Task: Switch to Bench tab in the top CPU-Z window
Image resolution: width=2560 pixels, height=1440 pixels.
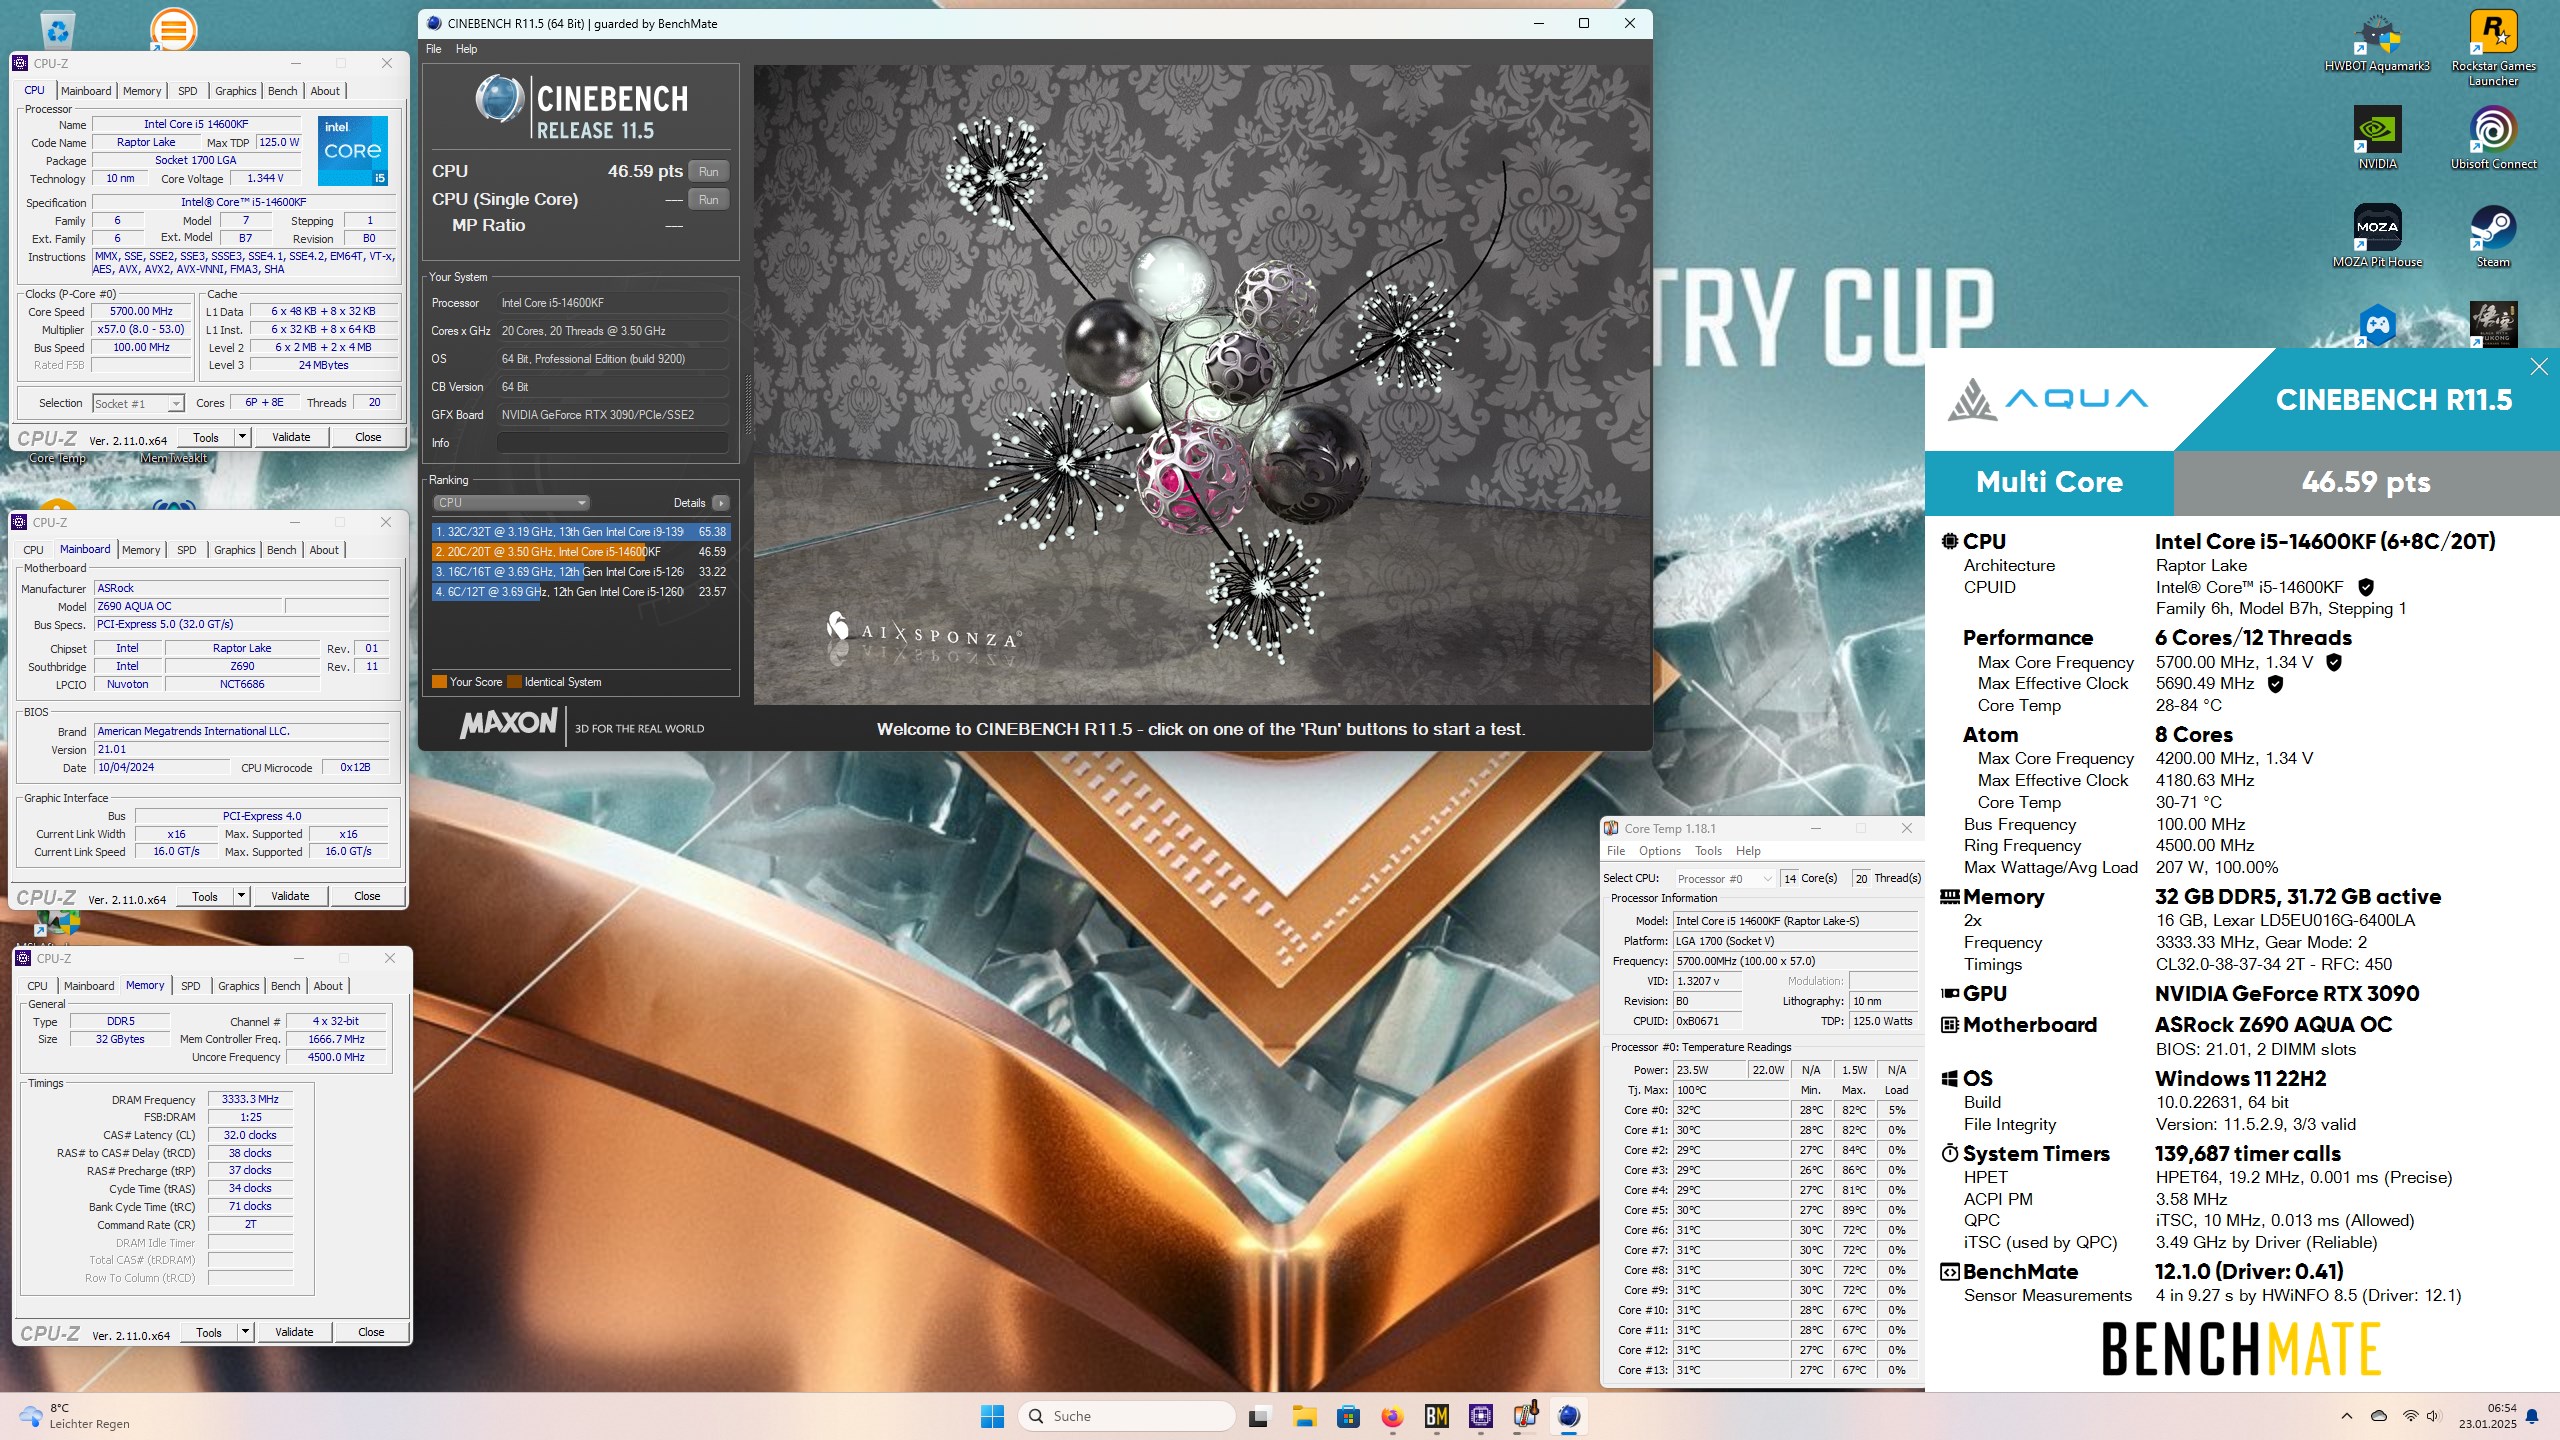Action: (x=283, y=91)
